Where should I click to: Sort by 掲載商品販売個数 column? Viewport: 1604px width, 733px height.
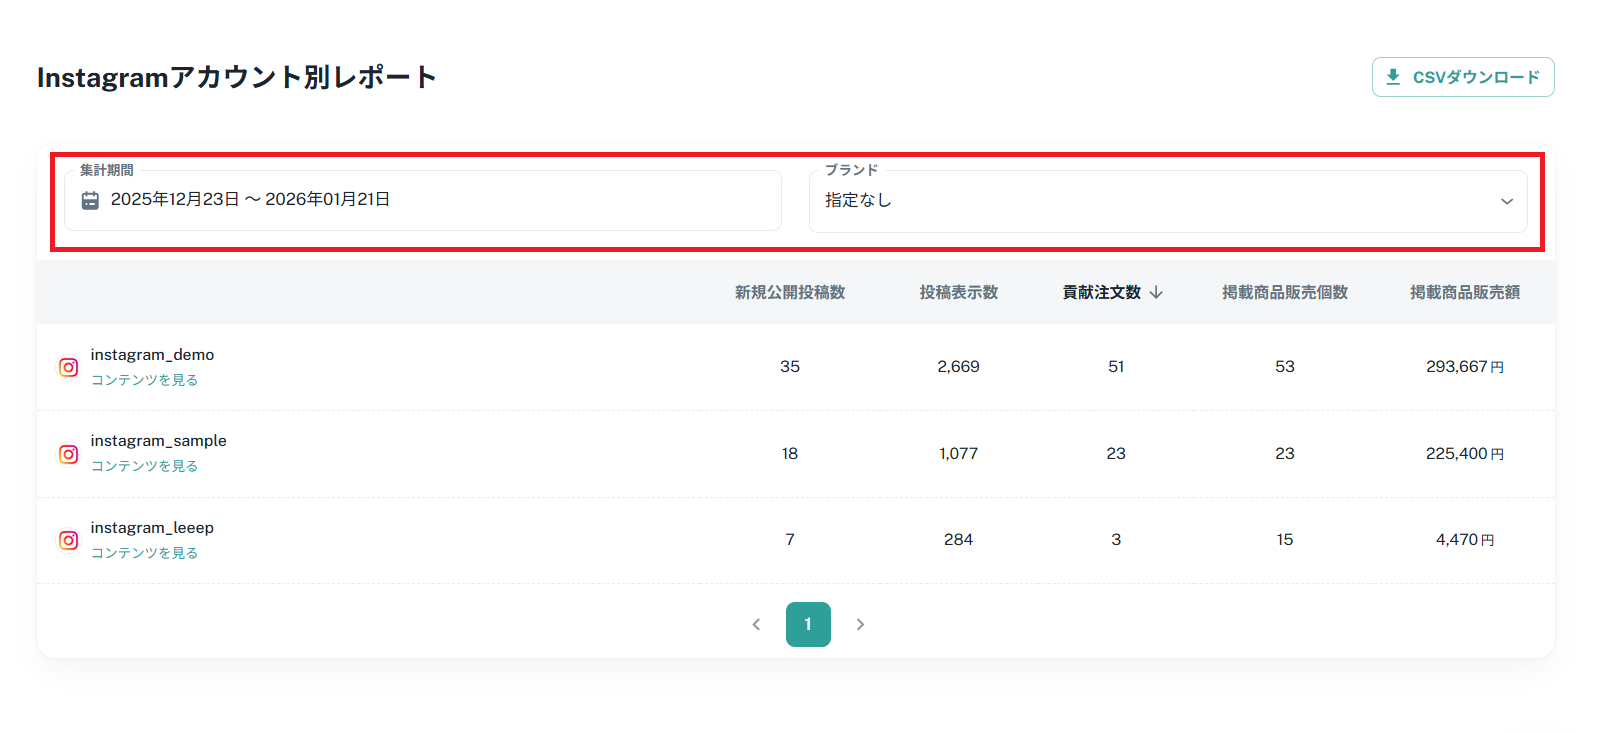coord(1284,292)
